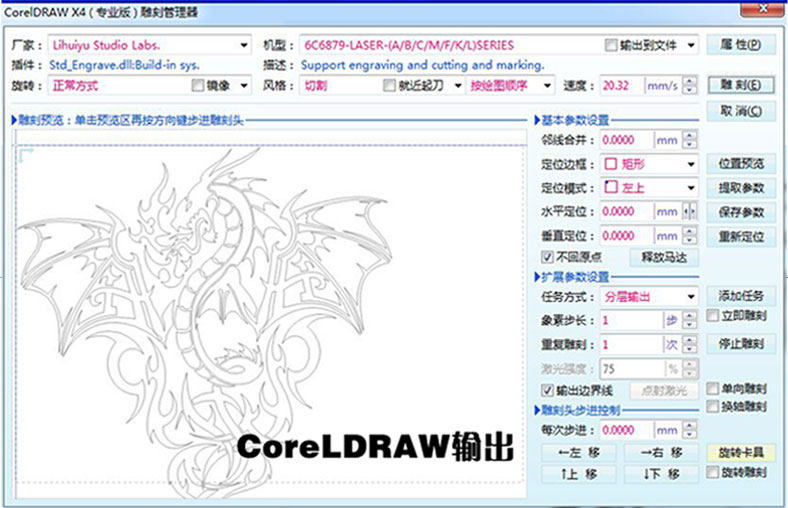Click the 邻线合并 value field
The height and width of the screenshot is (508, 788).
tap(626, 140)
